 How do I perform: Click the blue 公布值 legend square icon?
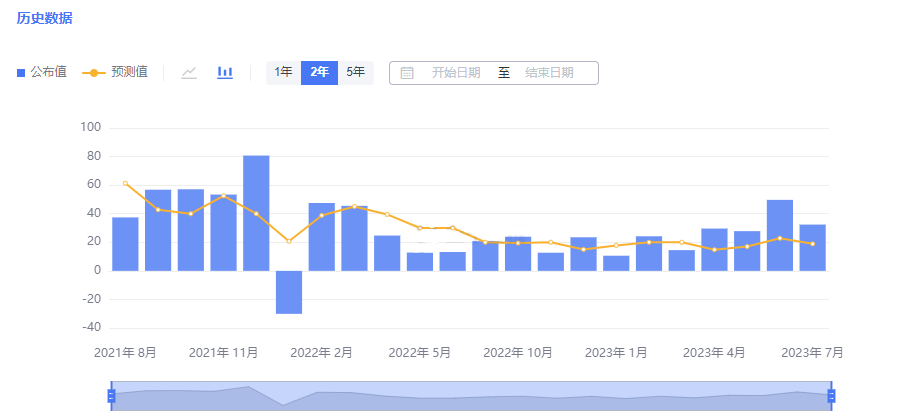point(22,72)
